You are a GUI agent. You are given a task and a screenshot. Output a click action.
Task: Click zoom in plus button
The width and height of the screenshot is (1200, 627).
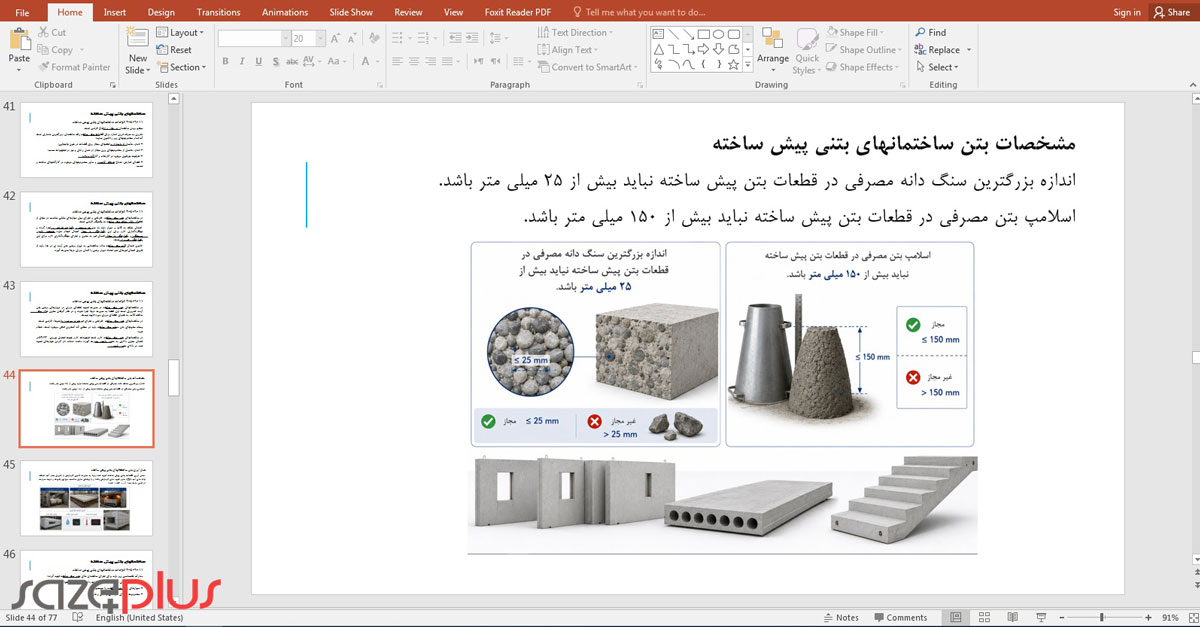[x=1148, y=617]
